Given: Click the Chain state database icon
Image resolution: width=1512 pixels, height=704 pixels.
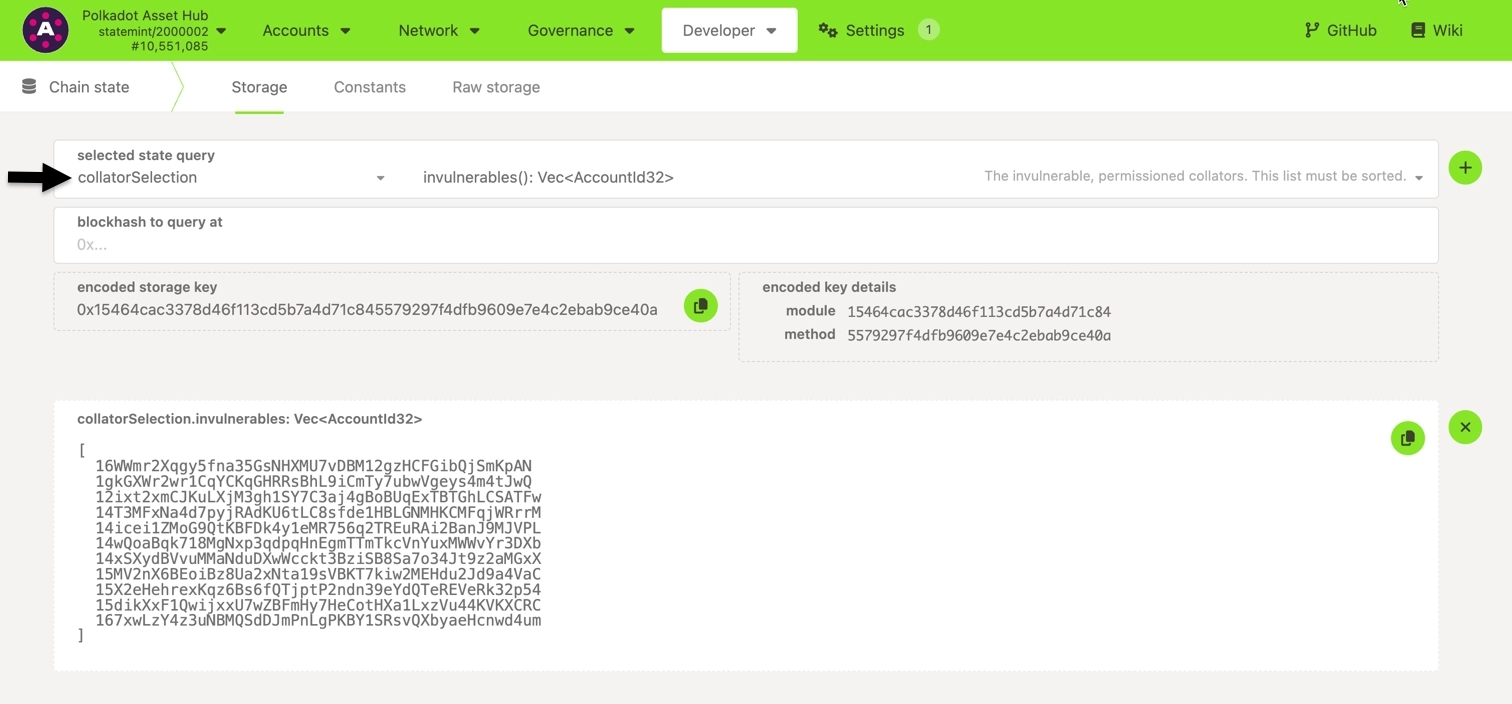Looking at the screenshot, I should coord(30,87).
